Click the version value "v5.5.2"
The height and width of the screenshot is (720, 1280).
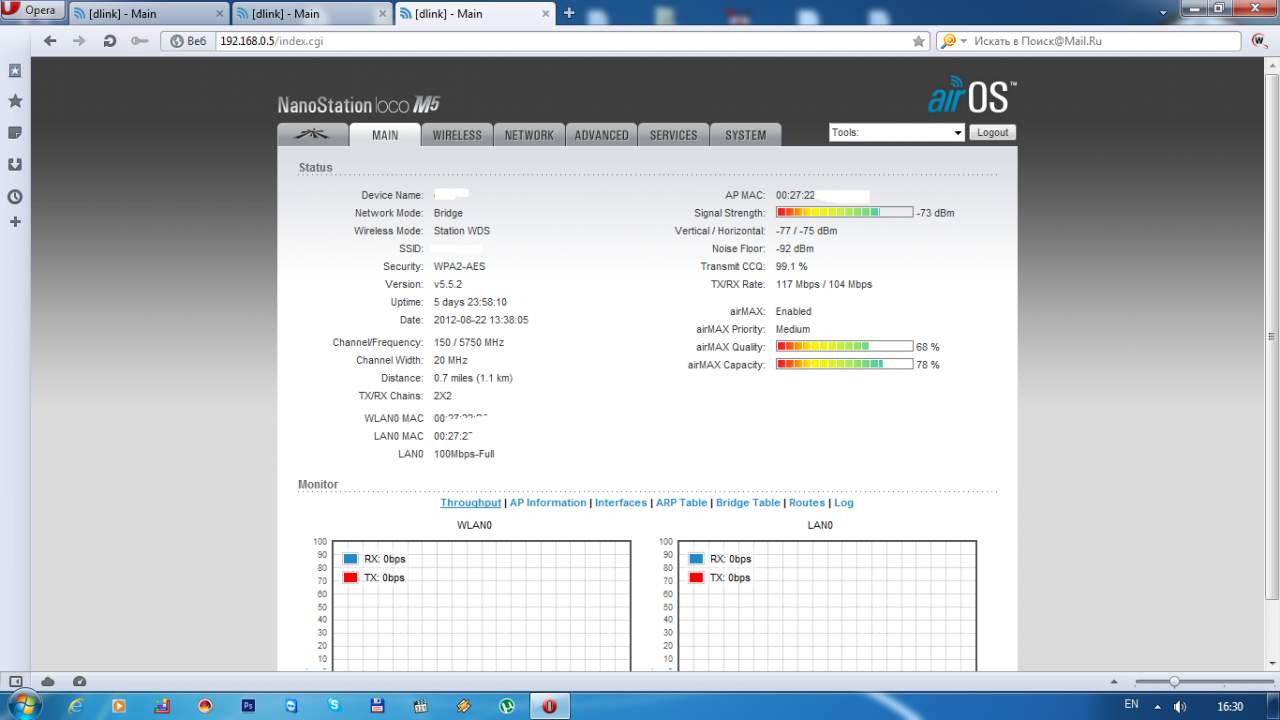click(448, 285)
